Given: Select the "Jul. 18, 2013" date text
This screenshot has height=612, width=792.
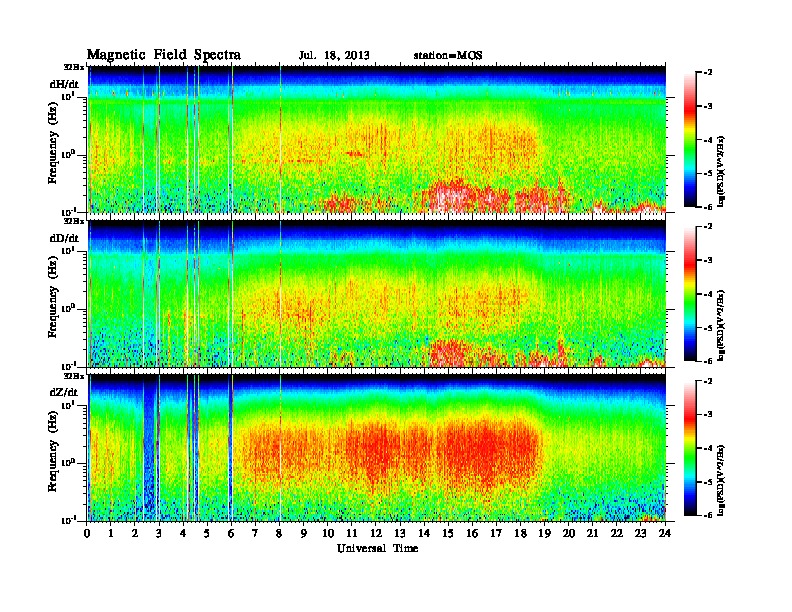Looking at the screenshot, I should click(x=334, y=55).
